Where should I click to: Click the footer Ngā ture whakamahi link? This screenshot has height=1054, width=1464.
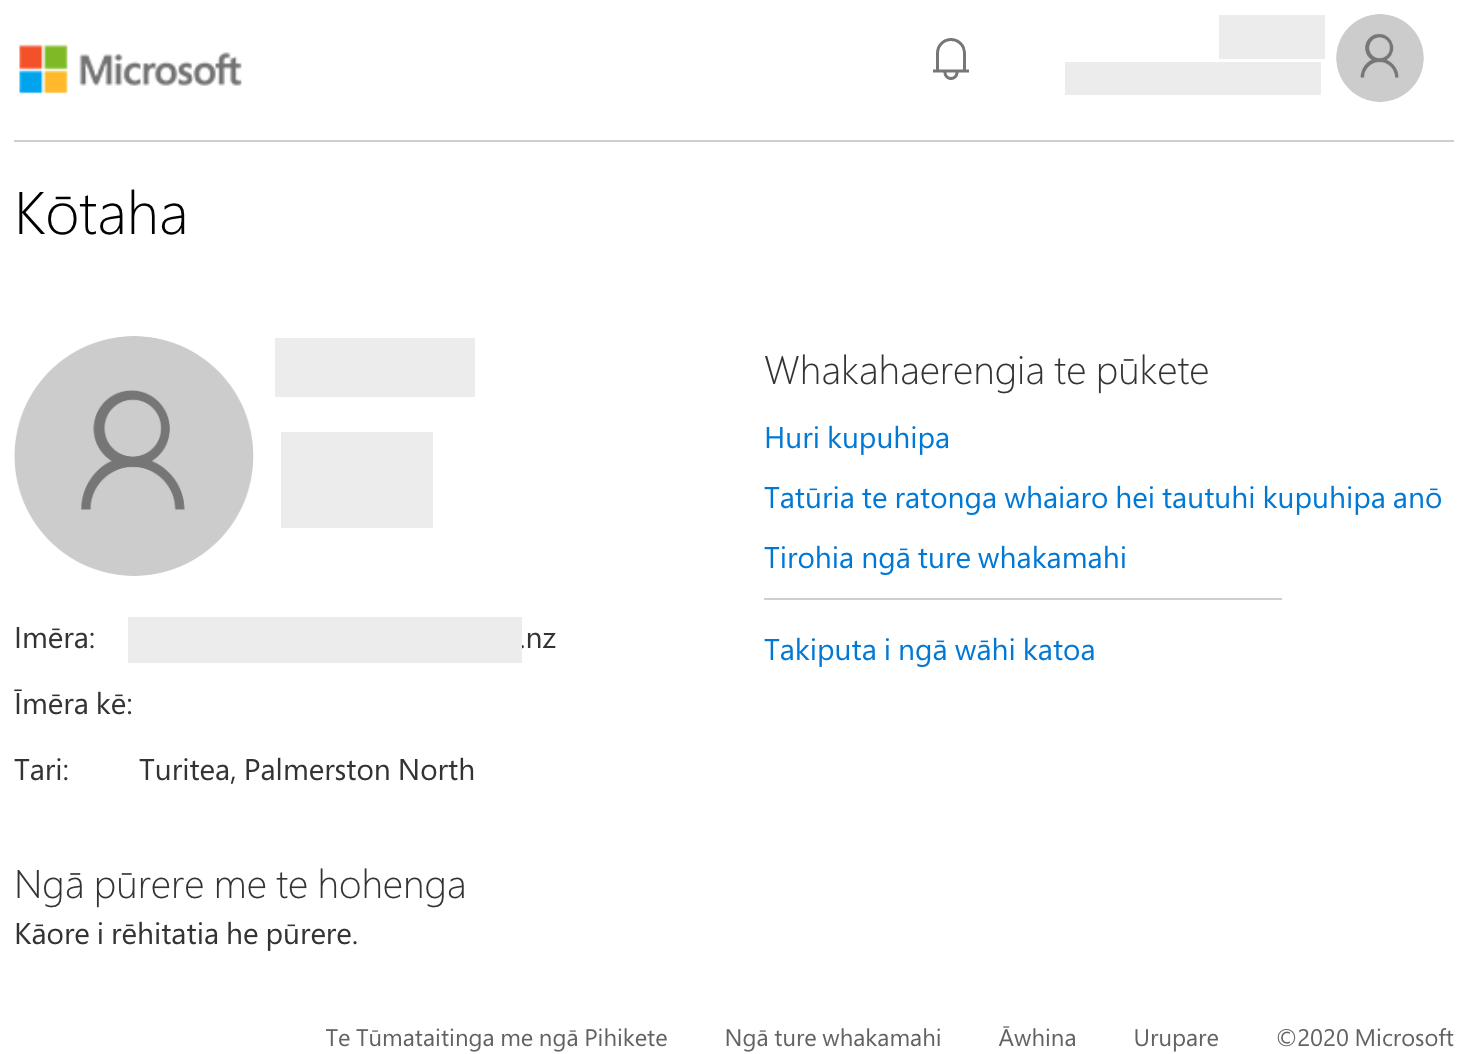click(832, 1038)
